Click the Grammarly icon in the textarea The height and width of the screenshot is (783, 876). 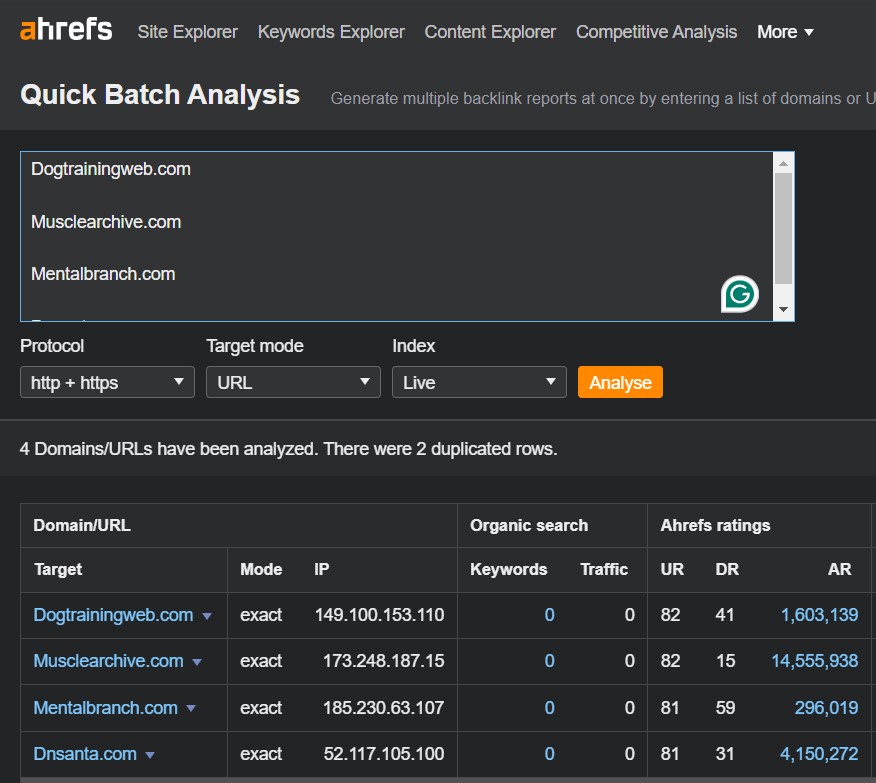click(740, 294)
